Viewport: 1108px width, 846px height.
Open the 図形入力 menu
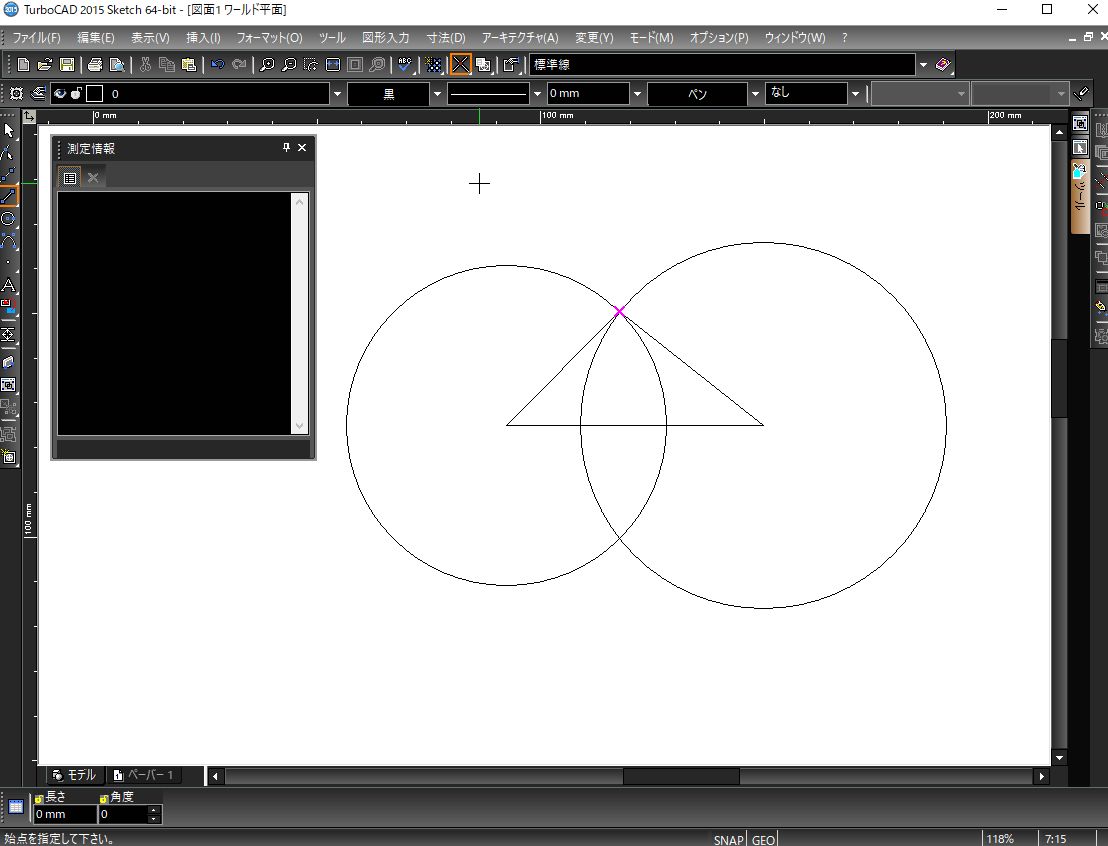(385, 37)
